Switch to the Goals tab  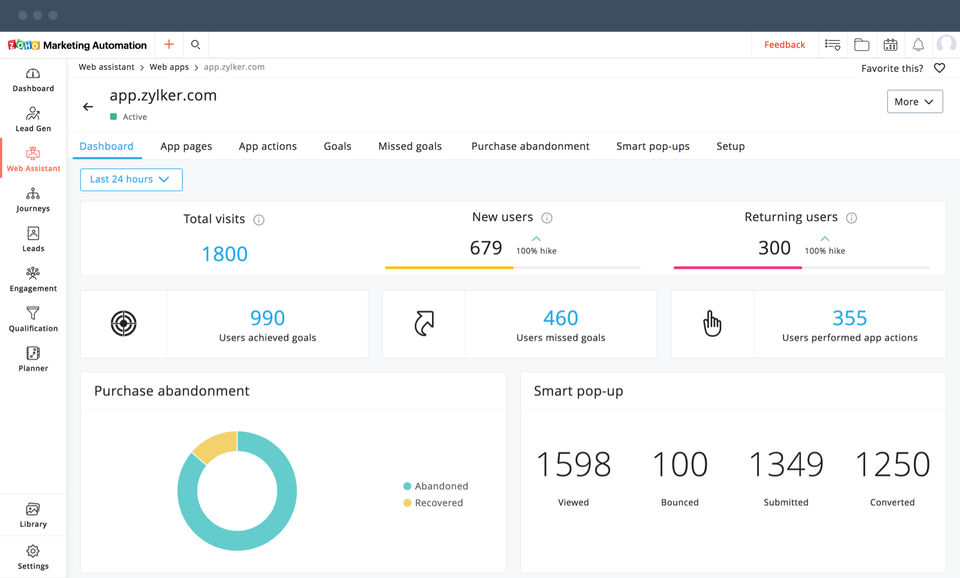coord(337,146)
